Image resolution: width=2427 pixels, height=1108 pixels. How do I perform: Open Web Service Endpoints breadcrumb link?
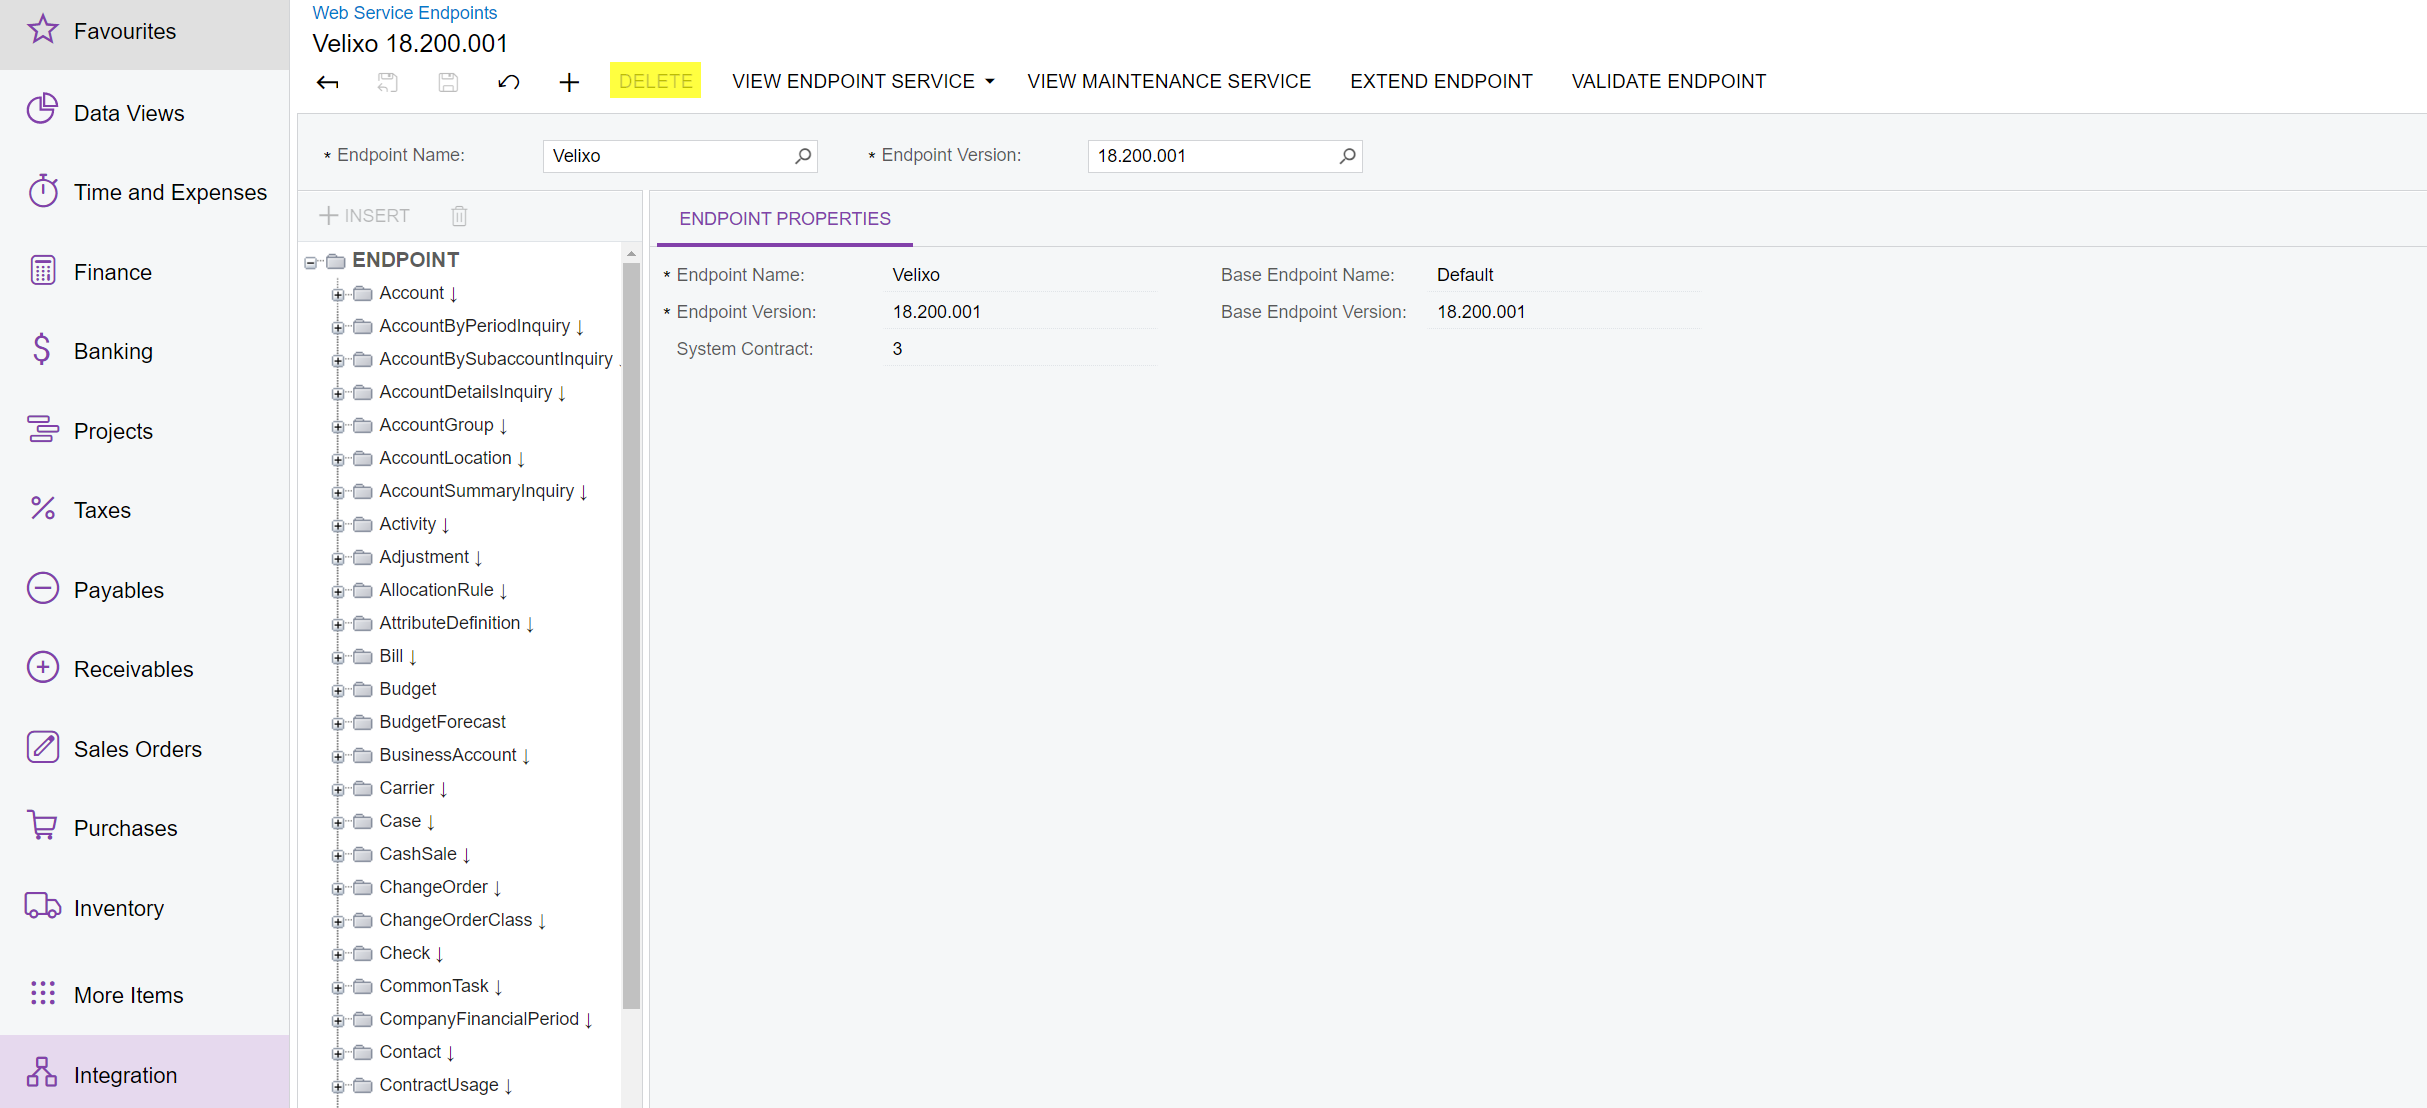(x=405, y=13)
